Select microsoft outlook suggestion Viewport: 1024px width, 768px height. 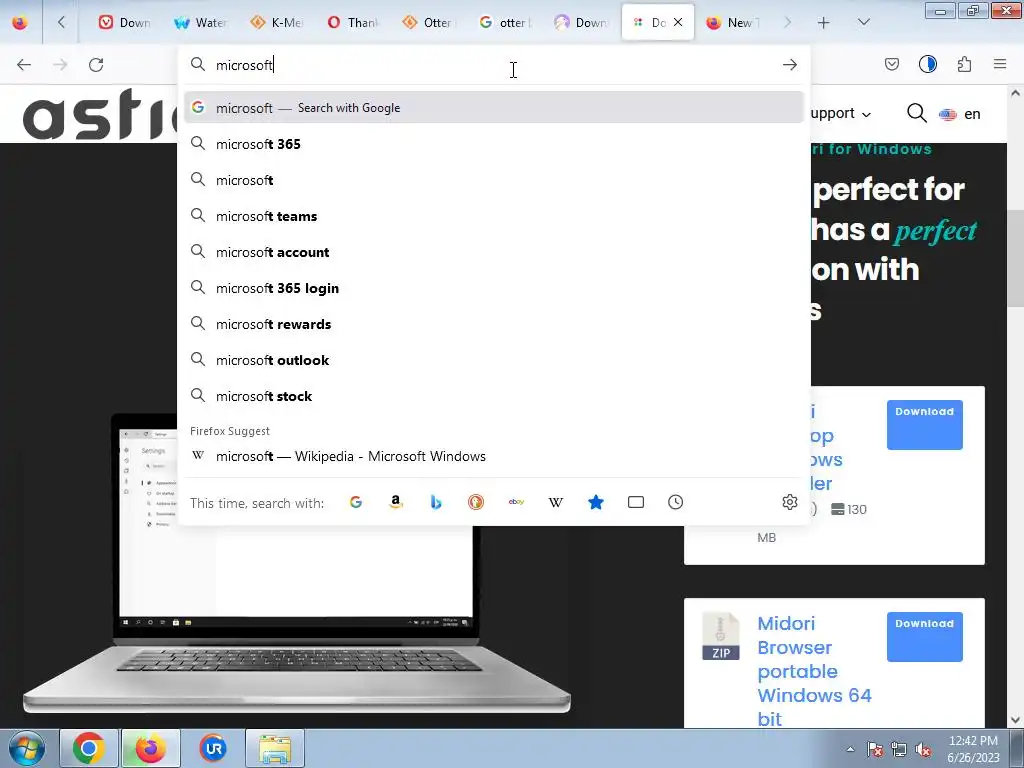click(x=494, y=360)
